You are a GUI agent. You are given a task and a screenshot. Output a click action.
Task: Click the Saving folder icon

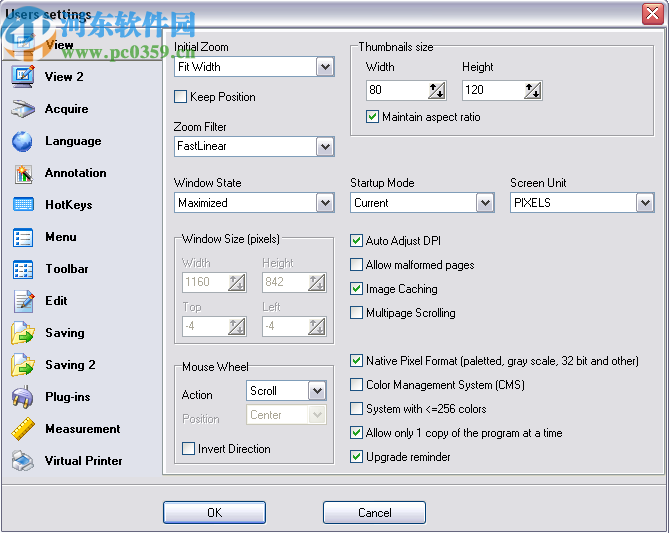tap(23, 333)
